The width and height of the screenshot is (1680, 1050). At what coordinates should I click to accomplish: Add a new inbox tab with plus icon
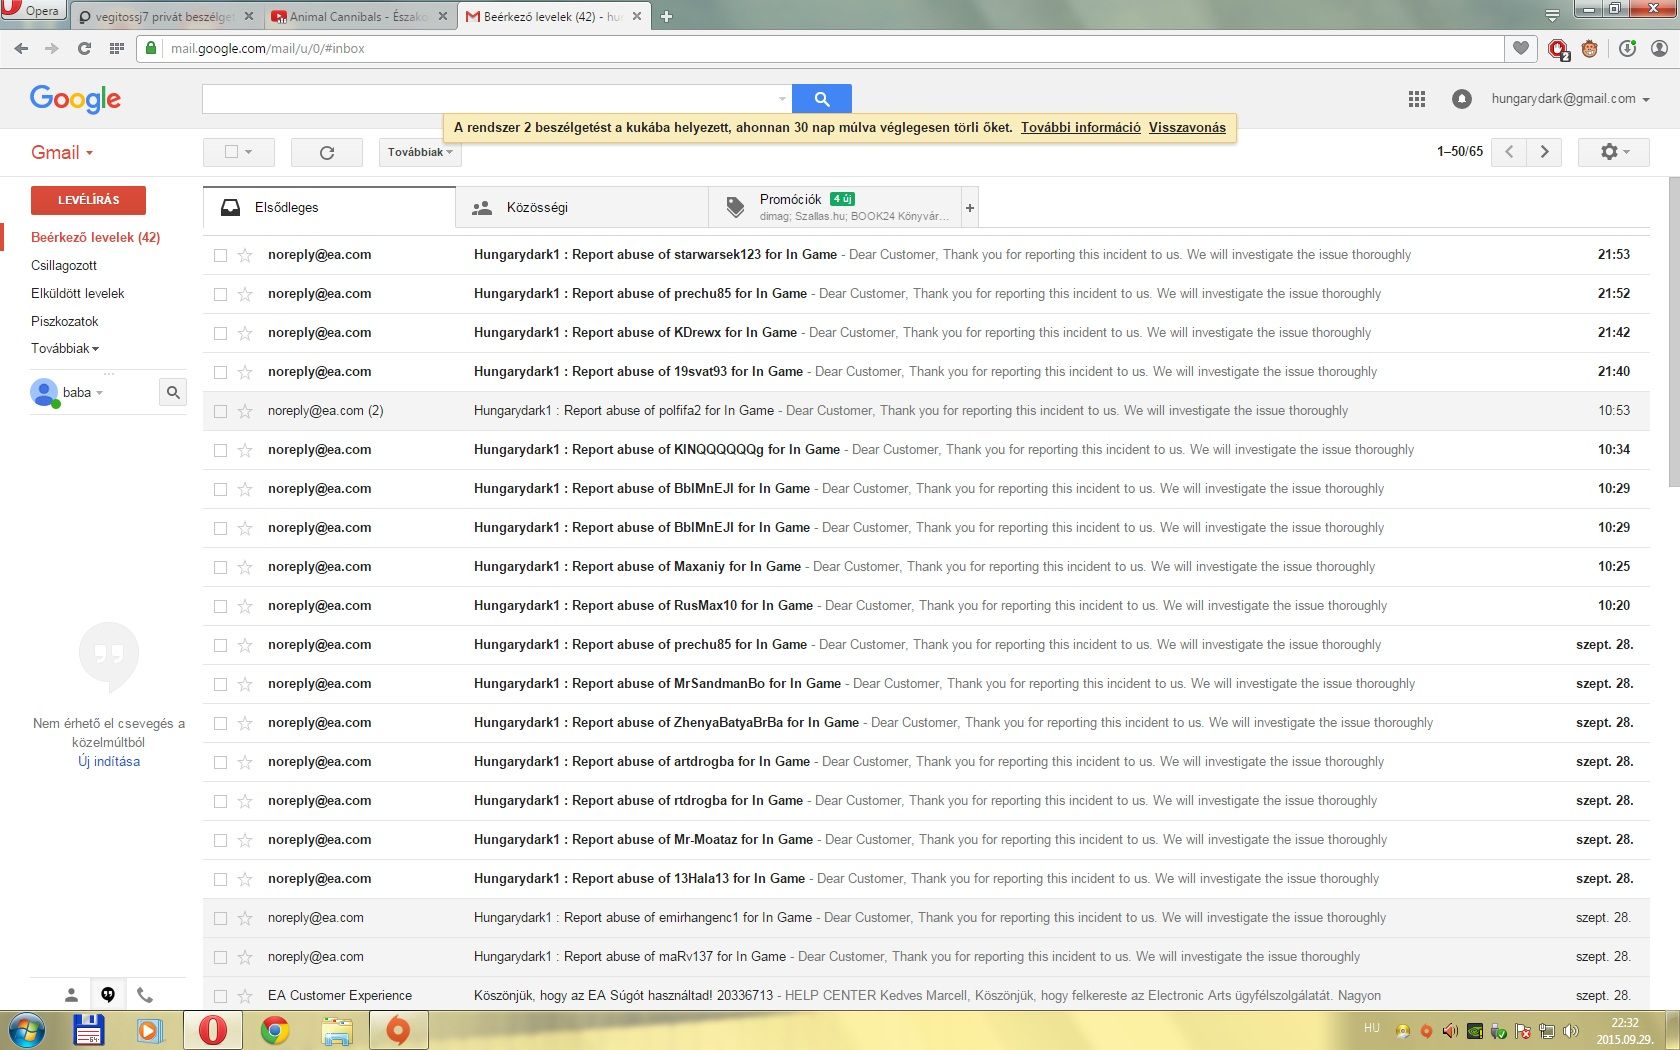pos(969,207)
